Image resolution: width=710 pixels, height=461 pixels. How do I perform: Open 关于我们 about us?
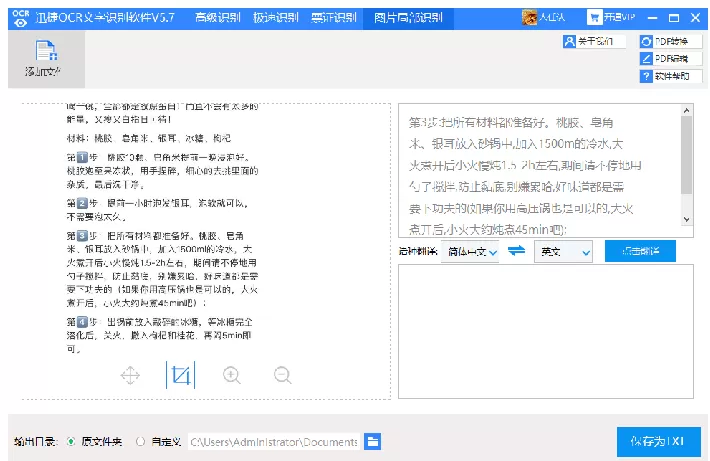(594, 41)
